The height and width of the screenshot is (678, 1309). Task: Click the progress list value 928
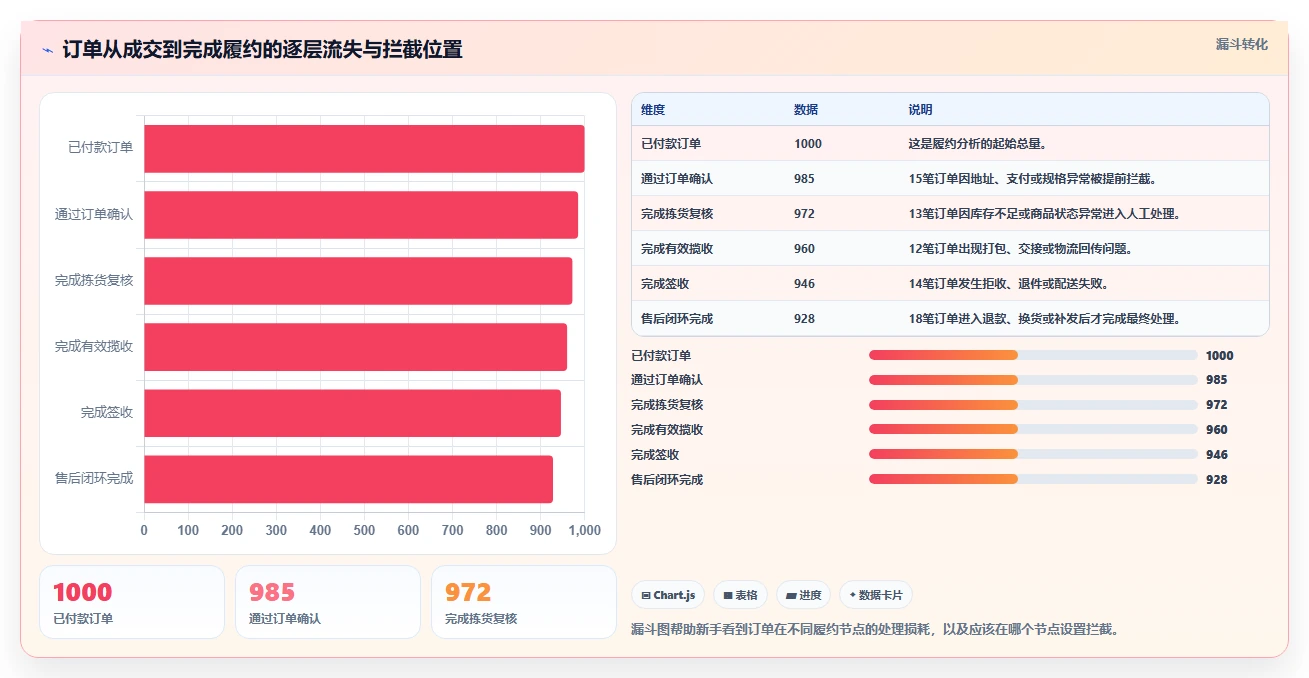pos(1217,480)
